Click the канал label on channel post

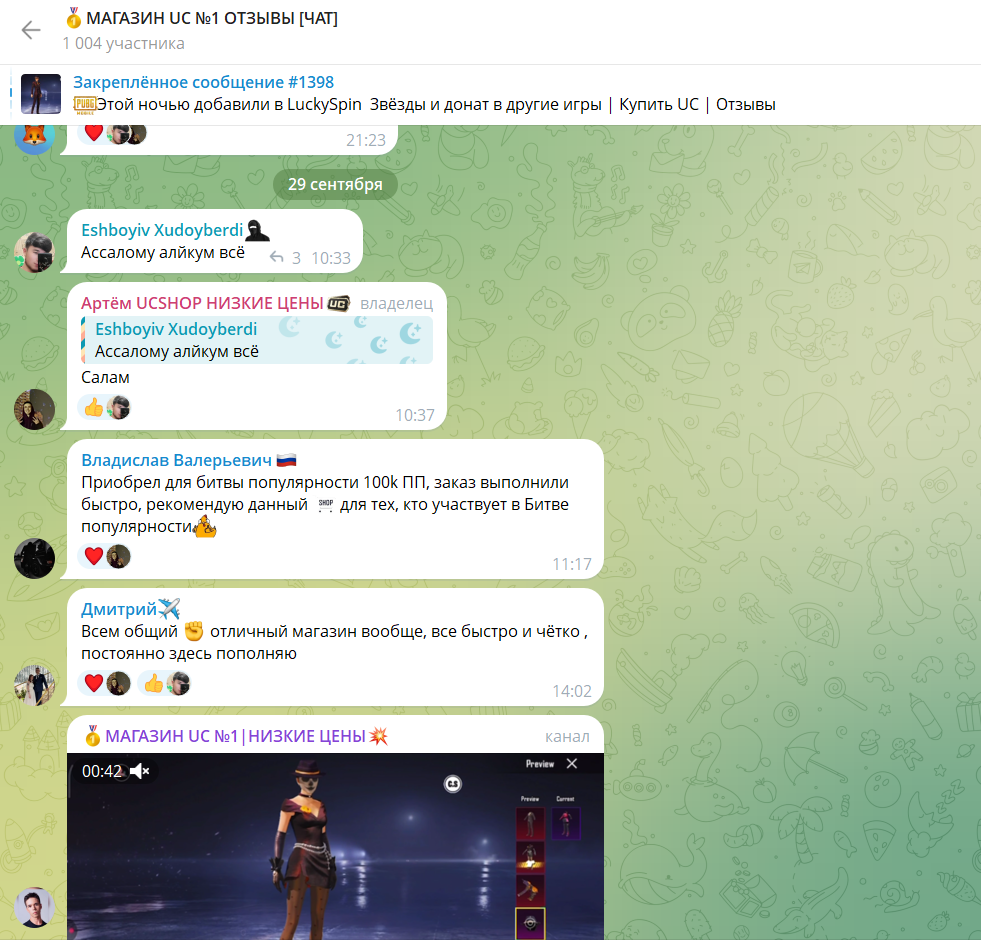click(567, 737)
